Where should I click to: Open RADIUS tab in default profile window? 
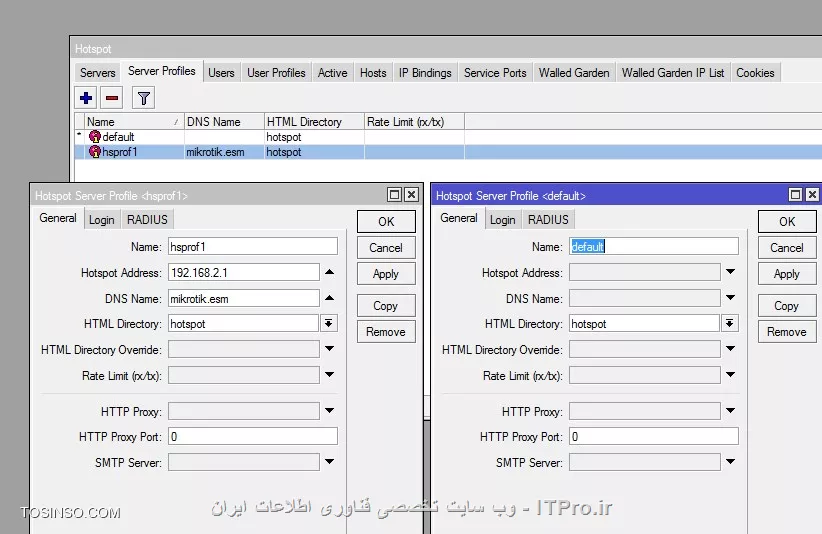548,220
